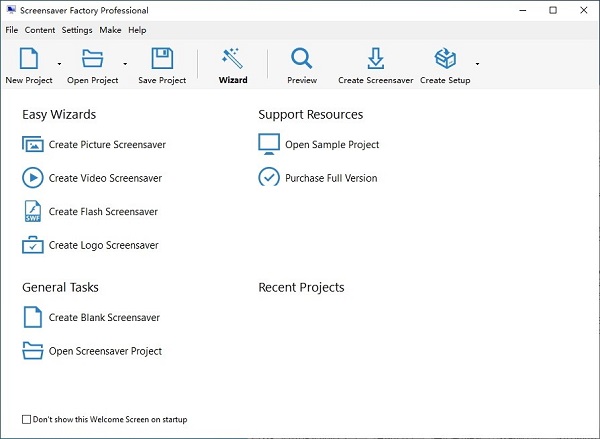
Task: Click the Create Video Screensaver play icon
Action: [x=33, y=178]
